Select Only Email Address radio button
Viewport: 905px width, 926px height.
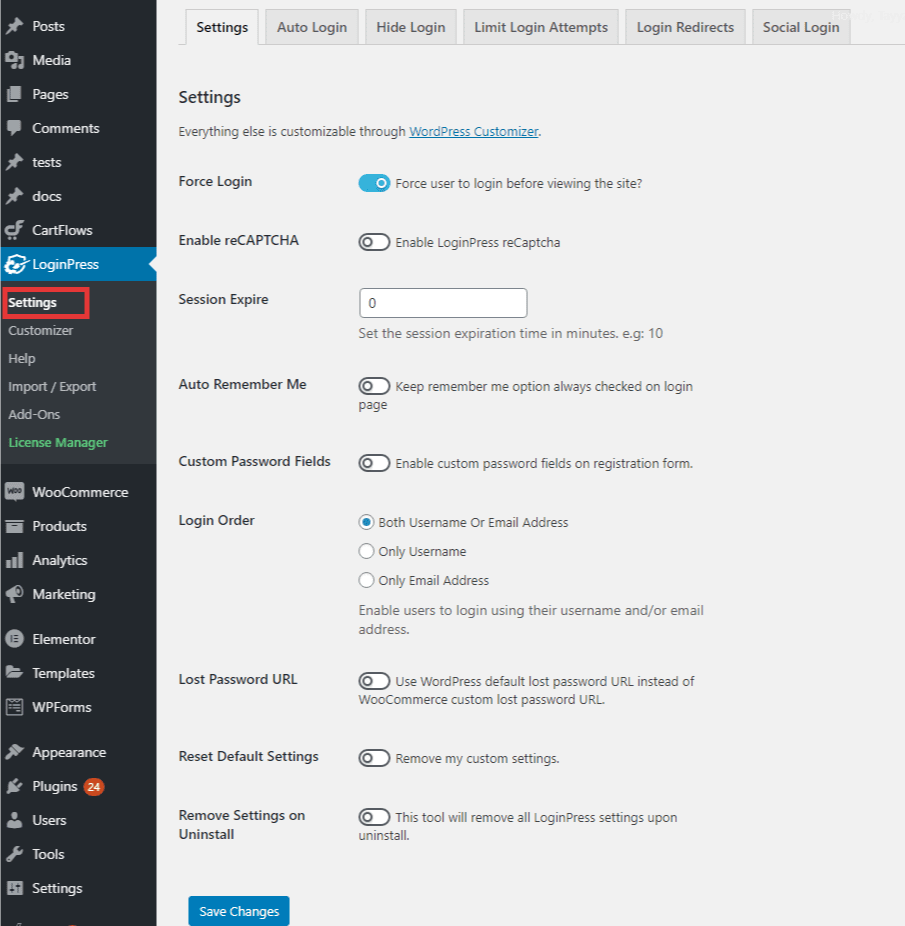pos(366,580)
